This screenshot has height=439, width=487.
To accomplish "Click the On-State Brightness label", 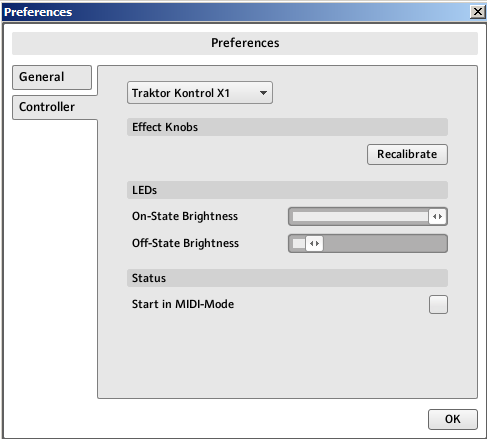I will click(x=185, y=216).
